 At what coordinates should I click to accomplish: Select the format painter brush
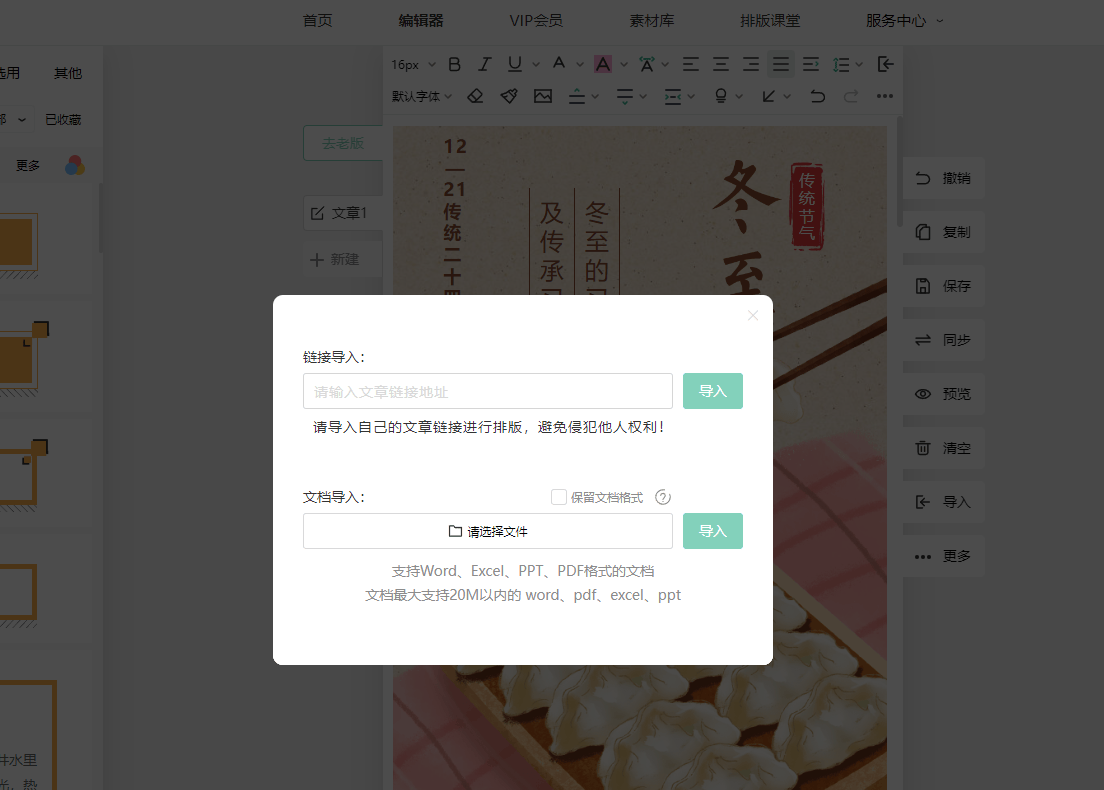click(509, 96)
